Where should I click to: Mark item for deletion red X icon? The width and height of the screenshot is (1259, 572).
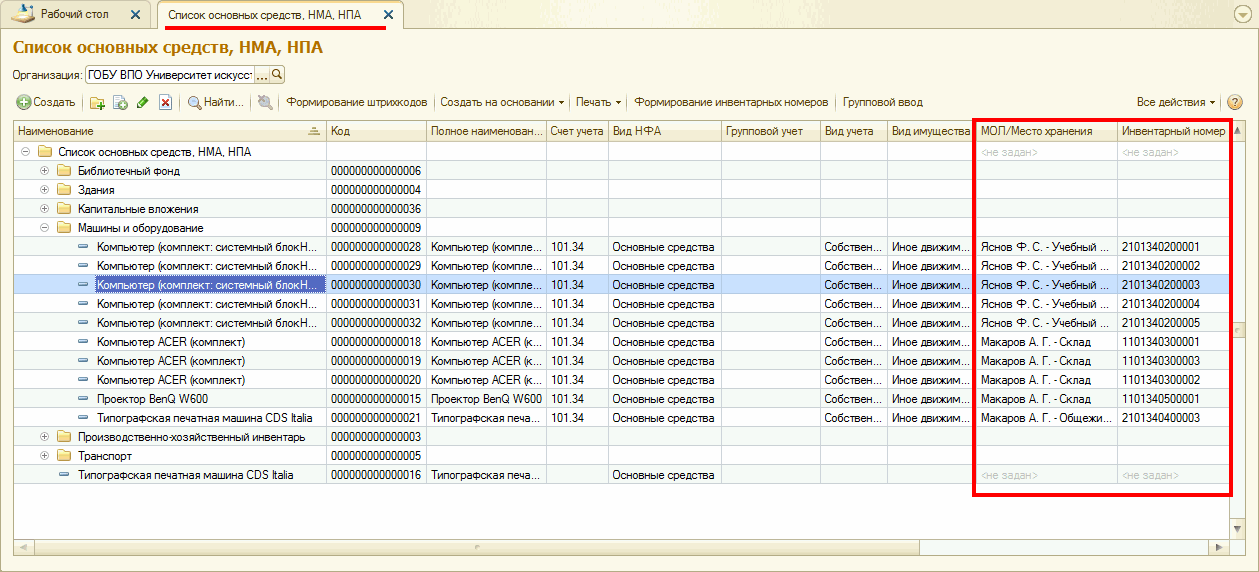pos(166,102)
